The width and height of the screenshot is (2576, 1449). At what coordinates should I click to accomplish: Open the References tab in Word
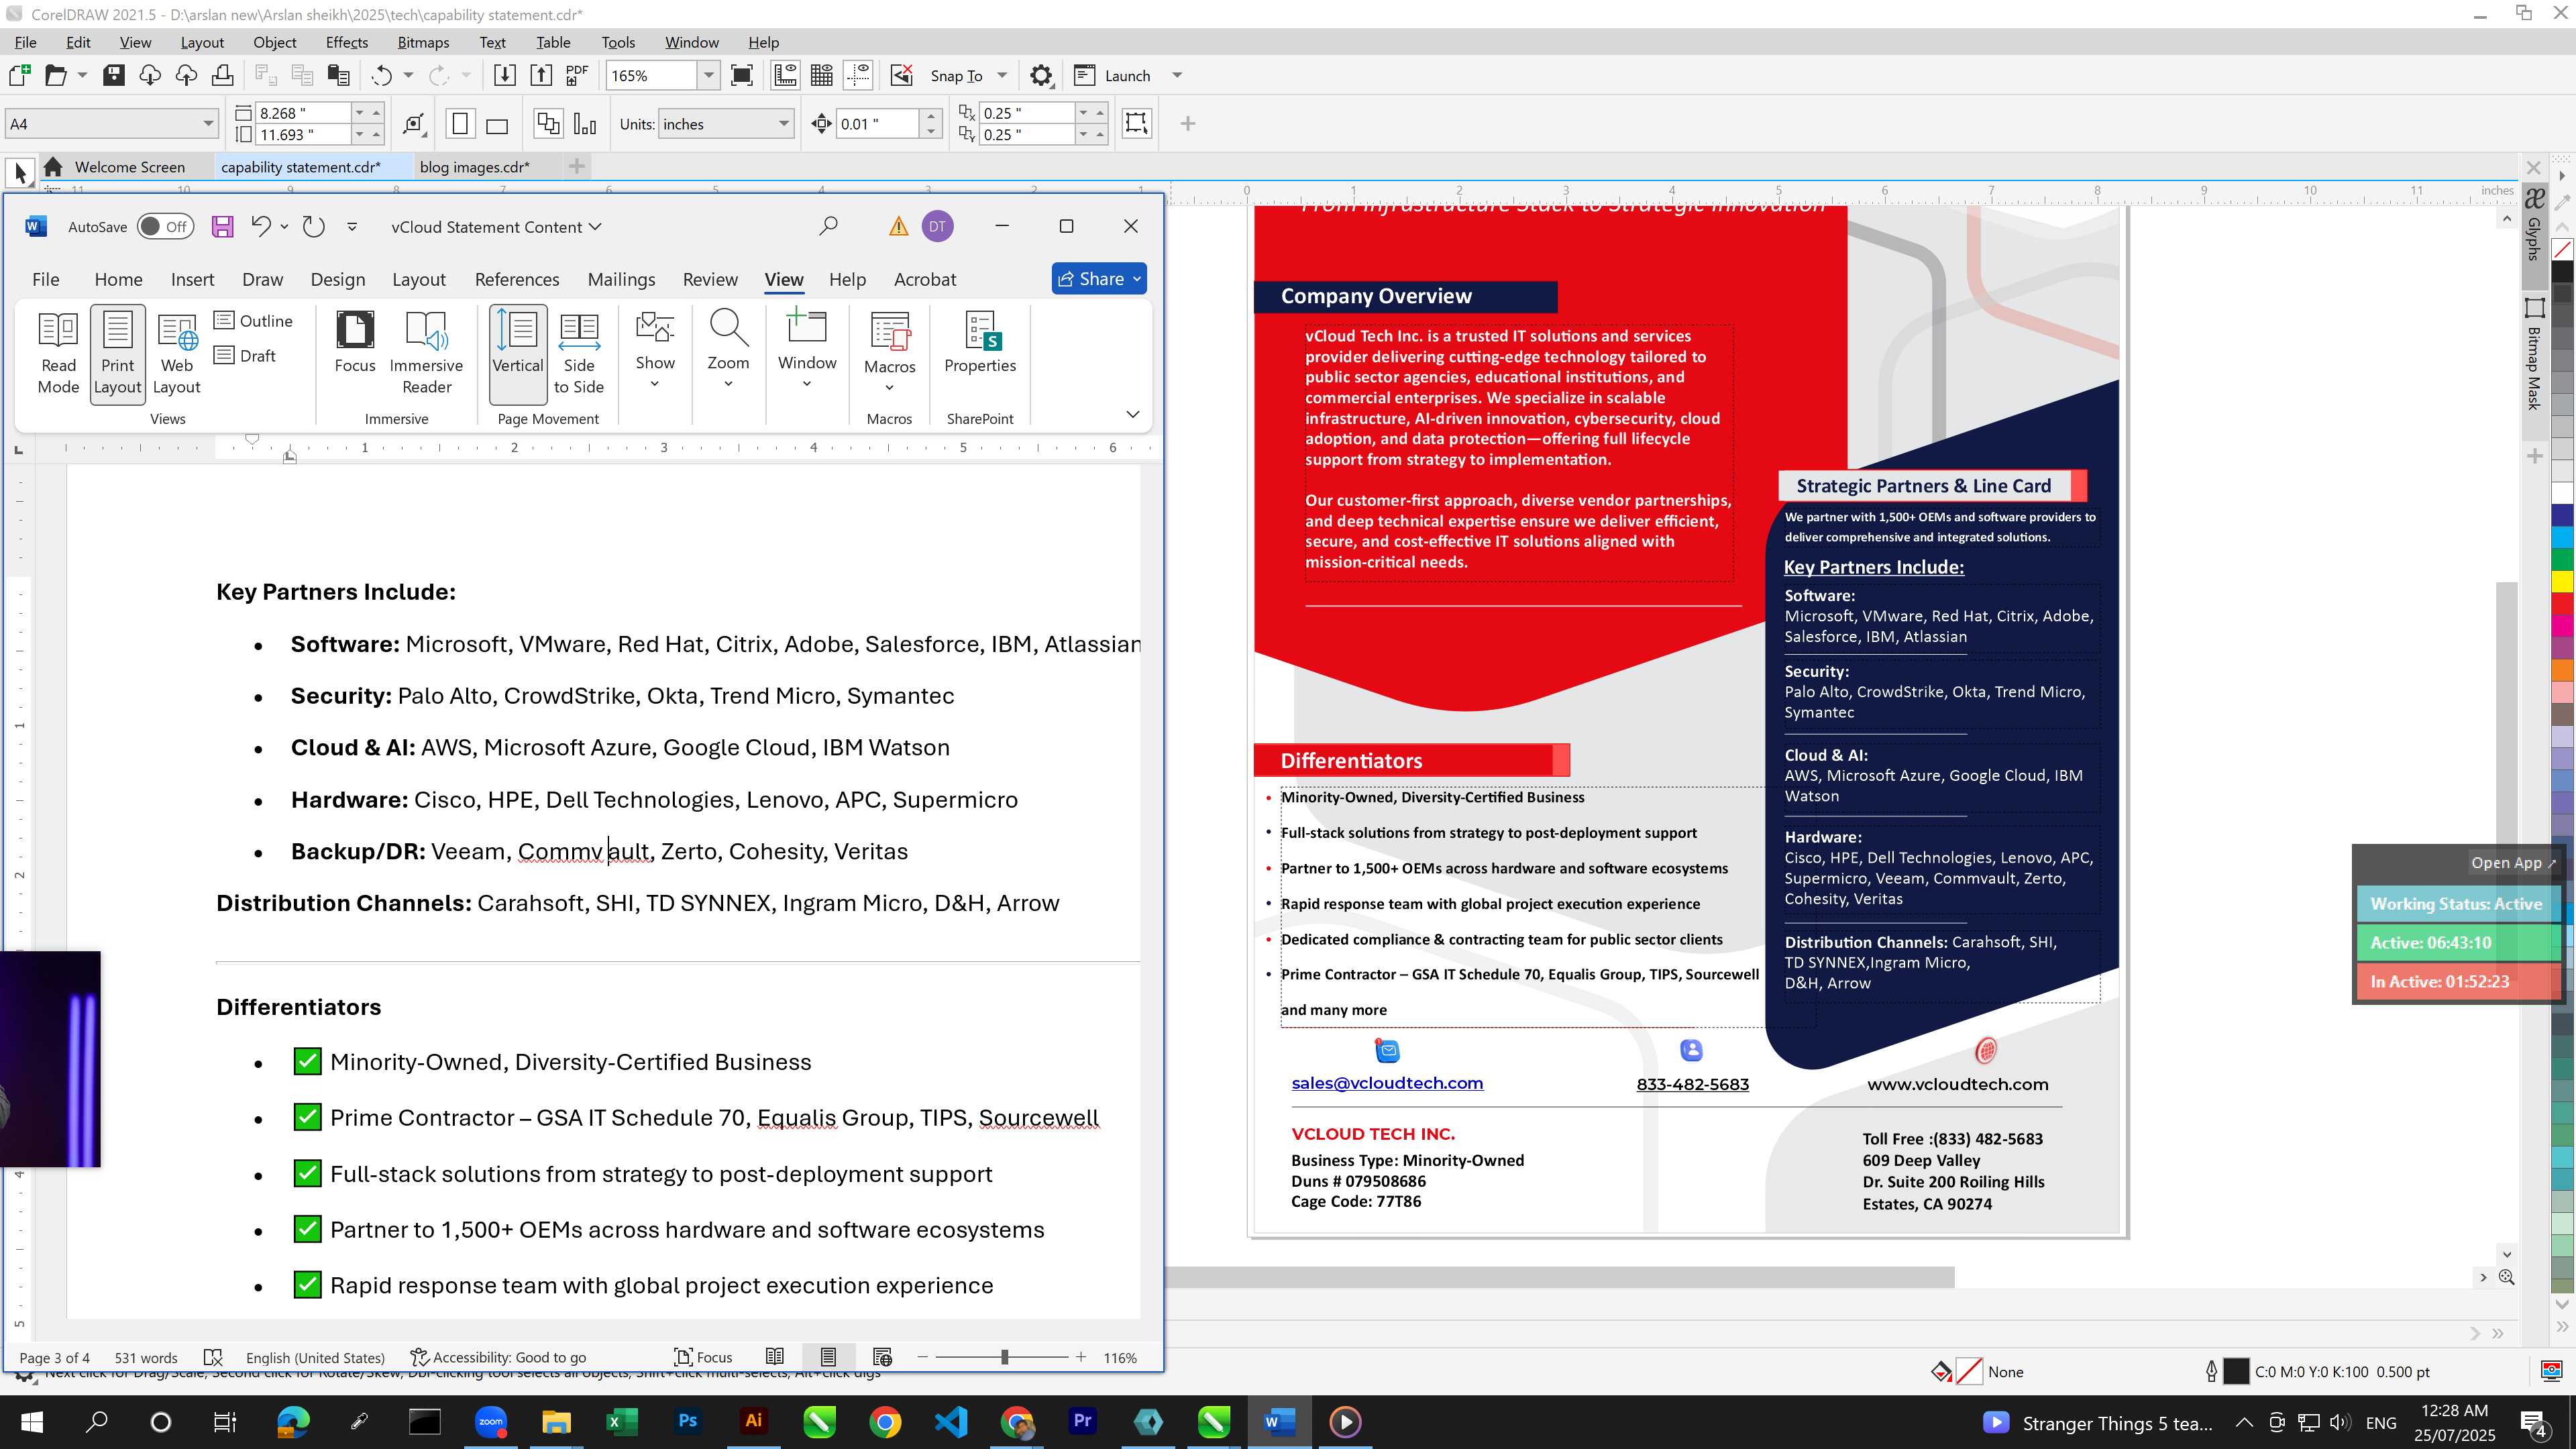[517, 279]
